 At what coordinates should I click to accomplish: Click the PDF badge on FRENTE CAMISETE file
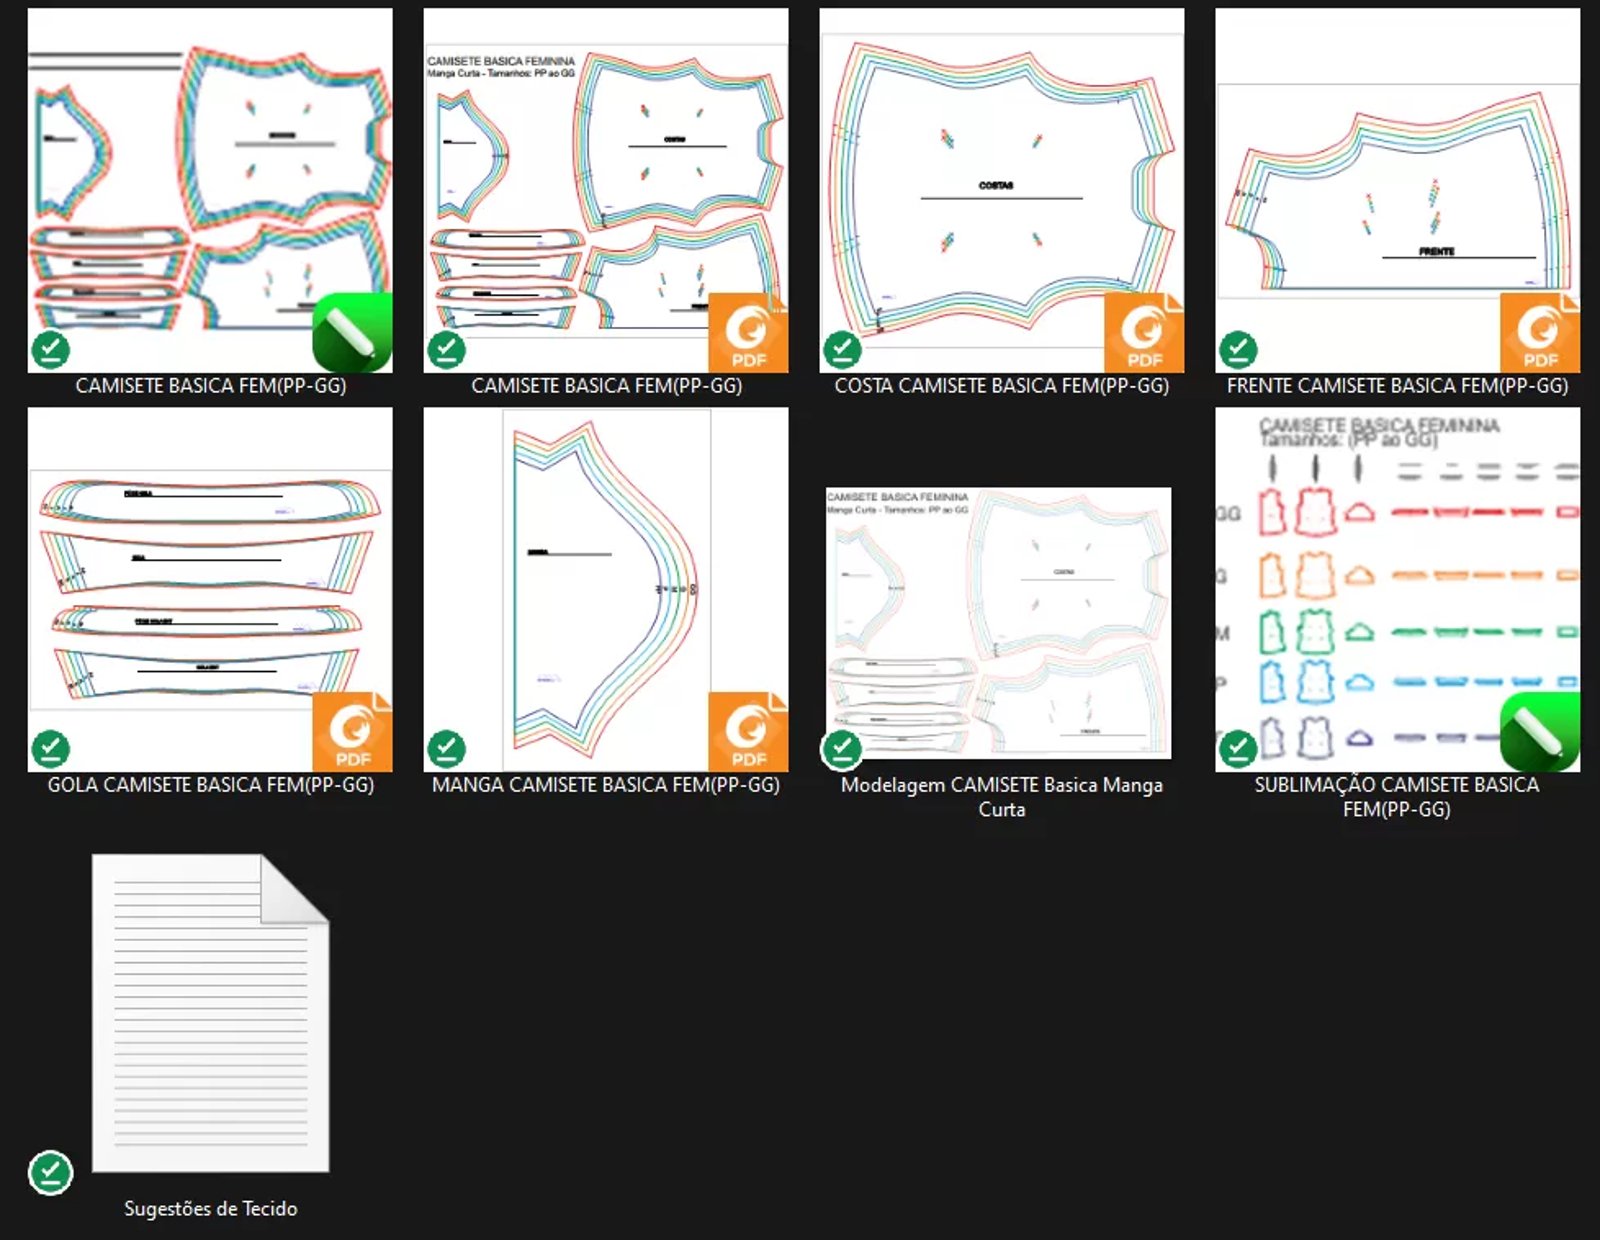tap(1539, 333)
